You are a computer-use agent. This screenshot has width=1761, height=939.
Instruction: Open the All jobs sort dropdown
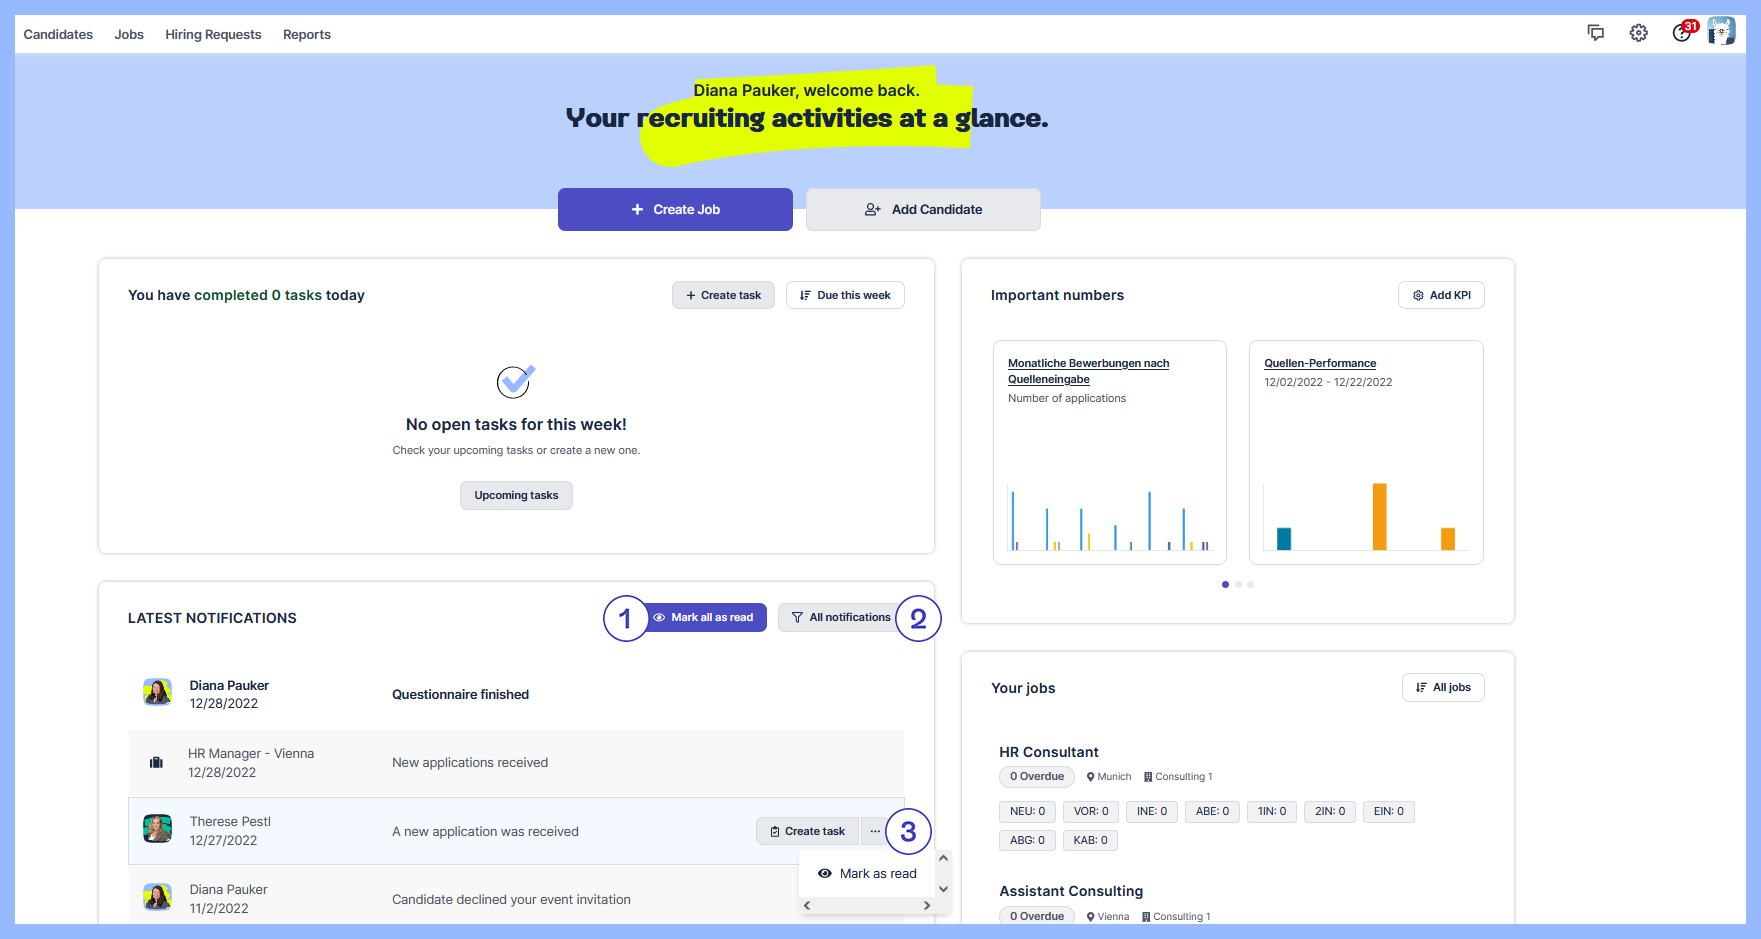pyautogui.click(x=1442, y=688)
